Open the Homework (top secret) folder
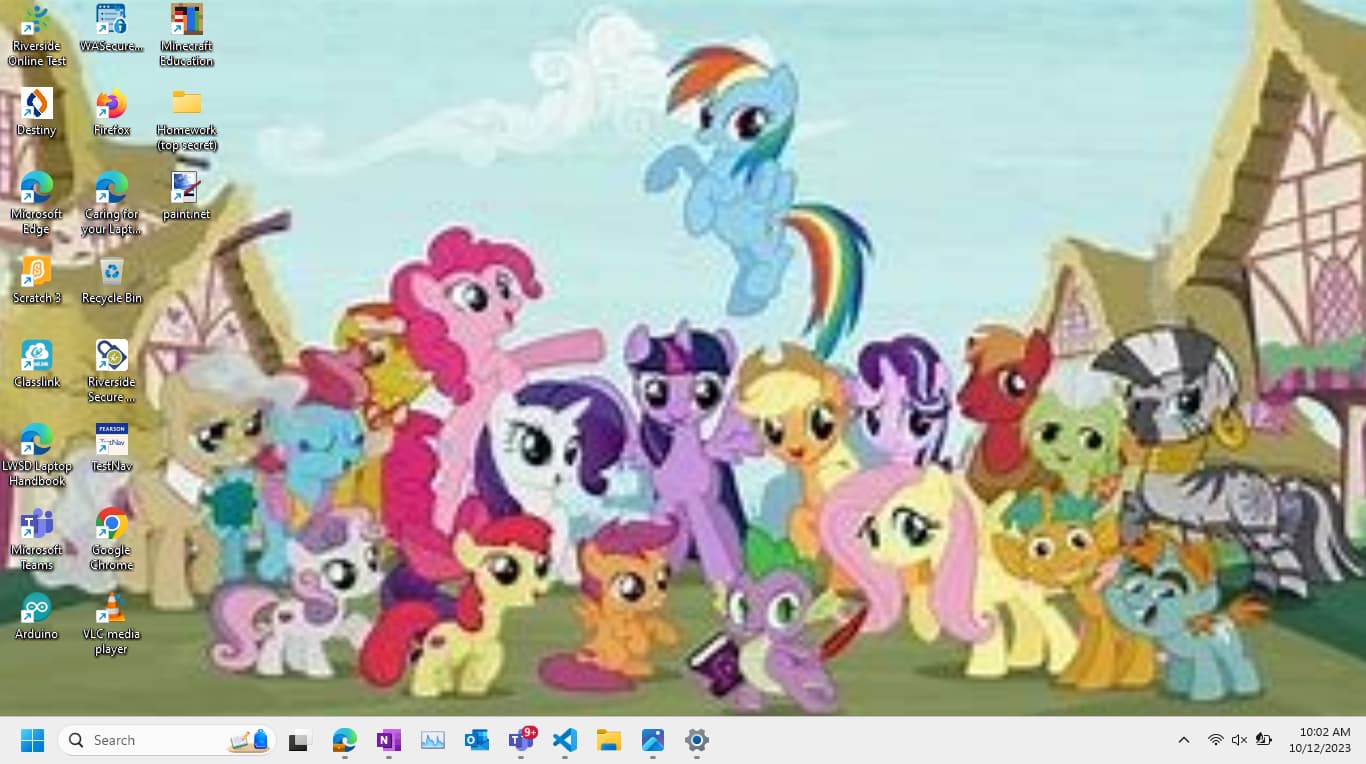 pyautogui.click(x=186, y=120)
